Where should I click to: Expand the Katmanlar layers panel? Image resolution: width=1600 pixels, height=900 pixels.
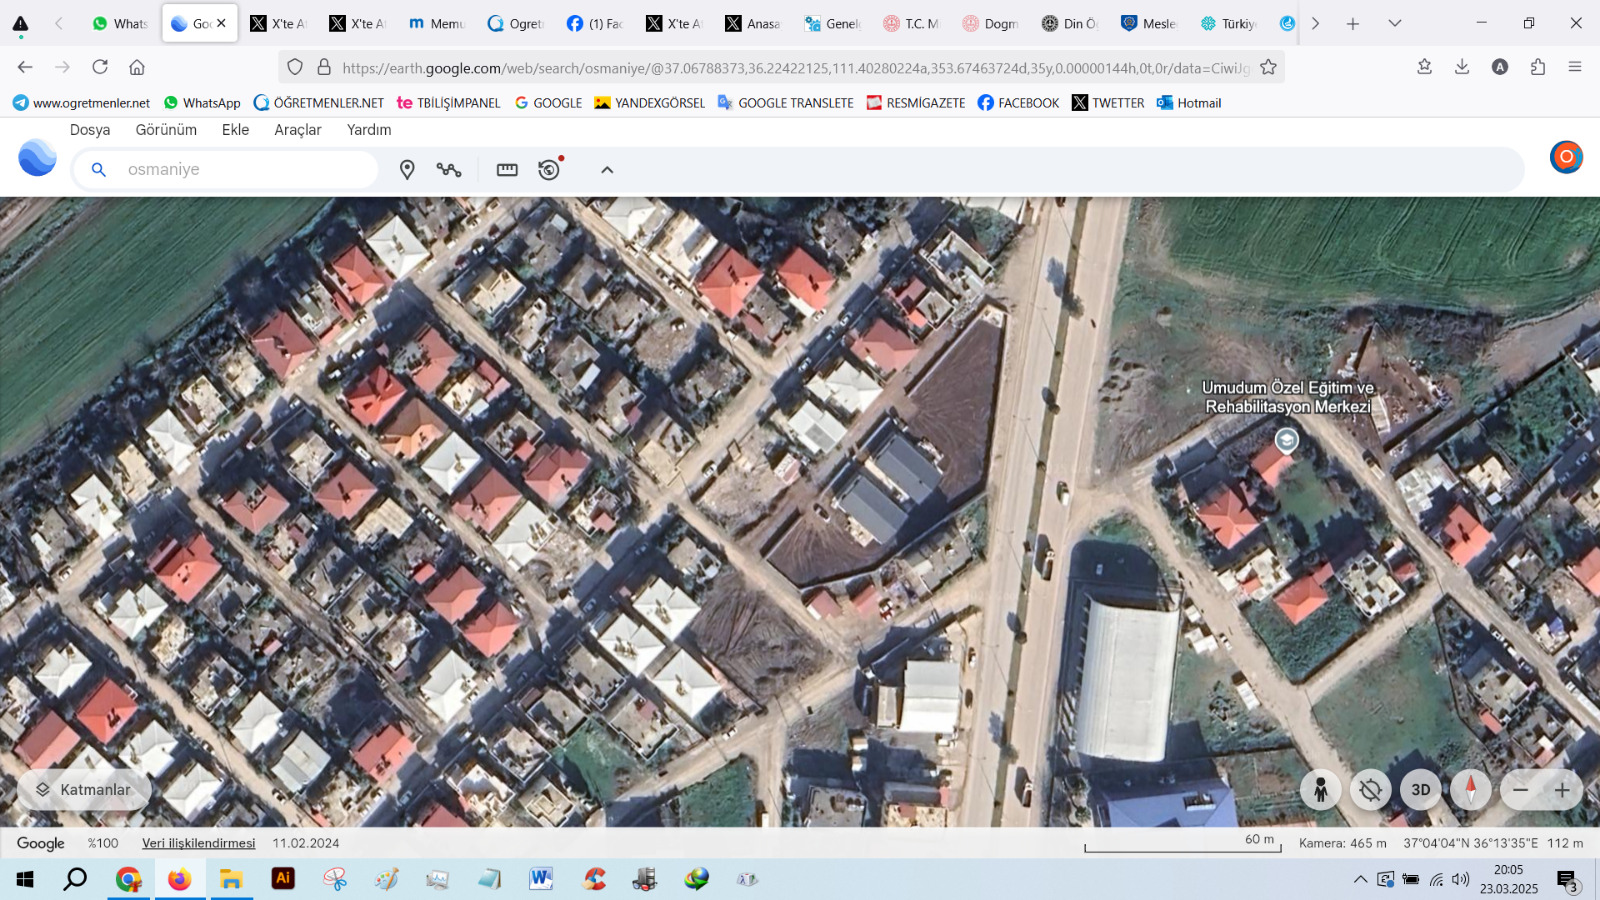coord(84,790)
